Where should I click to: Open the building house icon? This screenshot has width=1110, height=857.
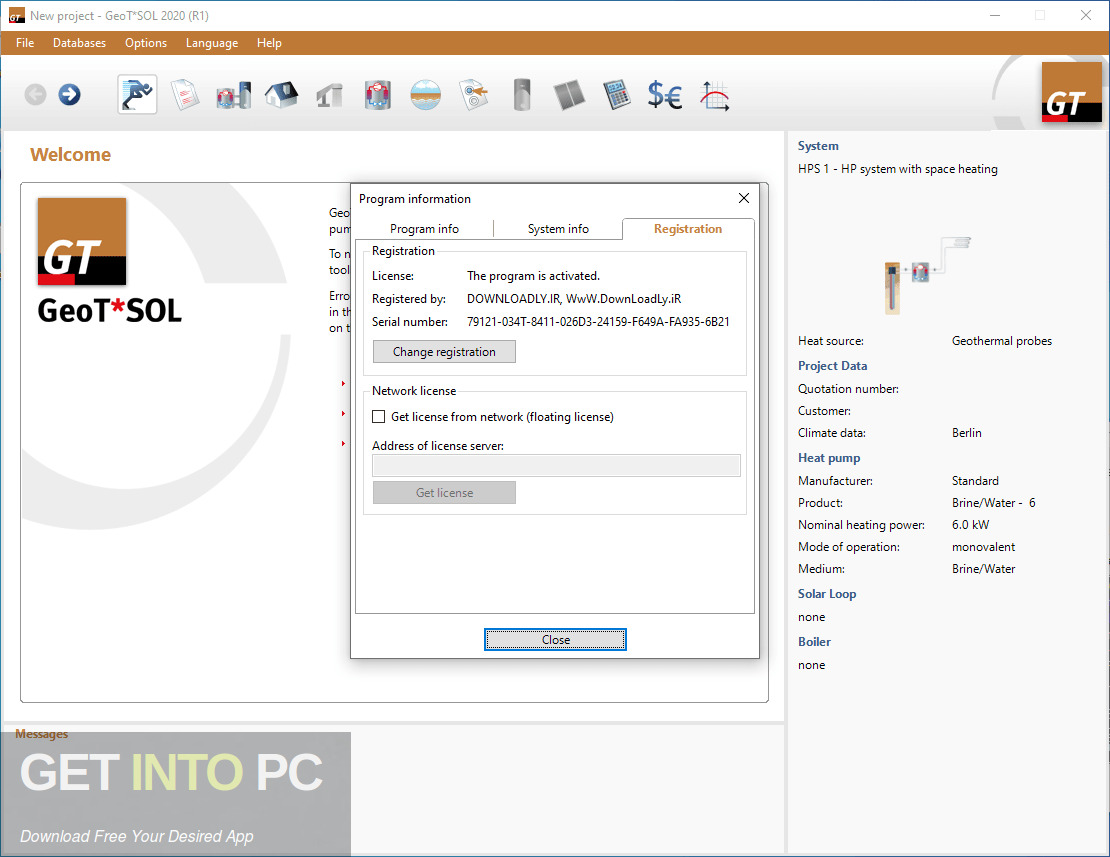coord(281,94)
